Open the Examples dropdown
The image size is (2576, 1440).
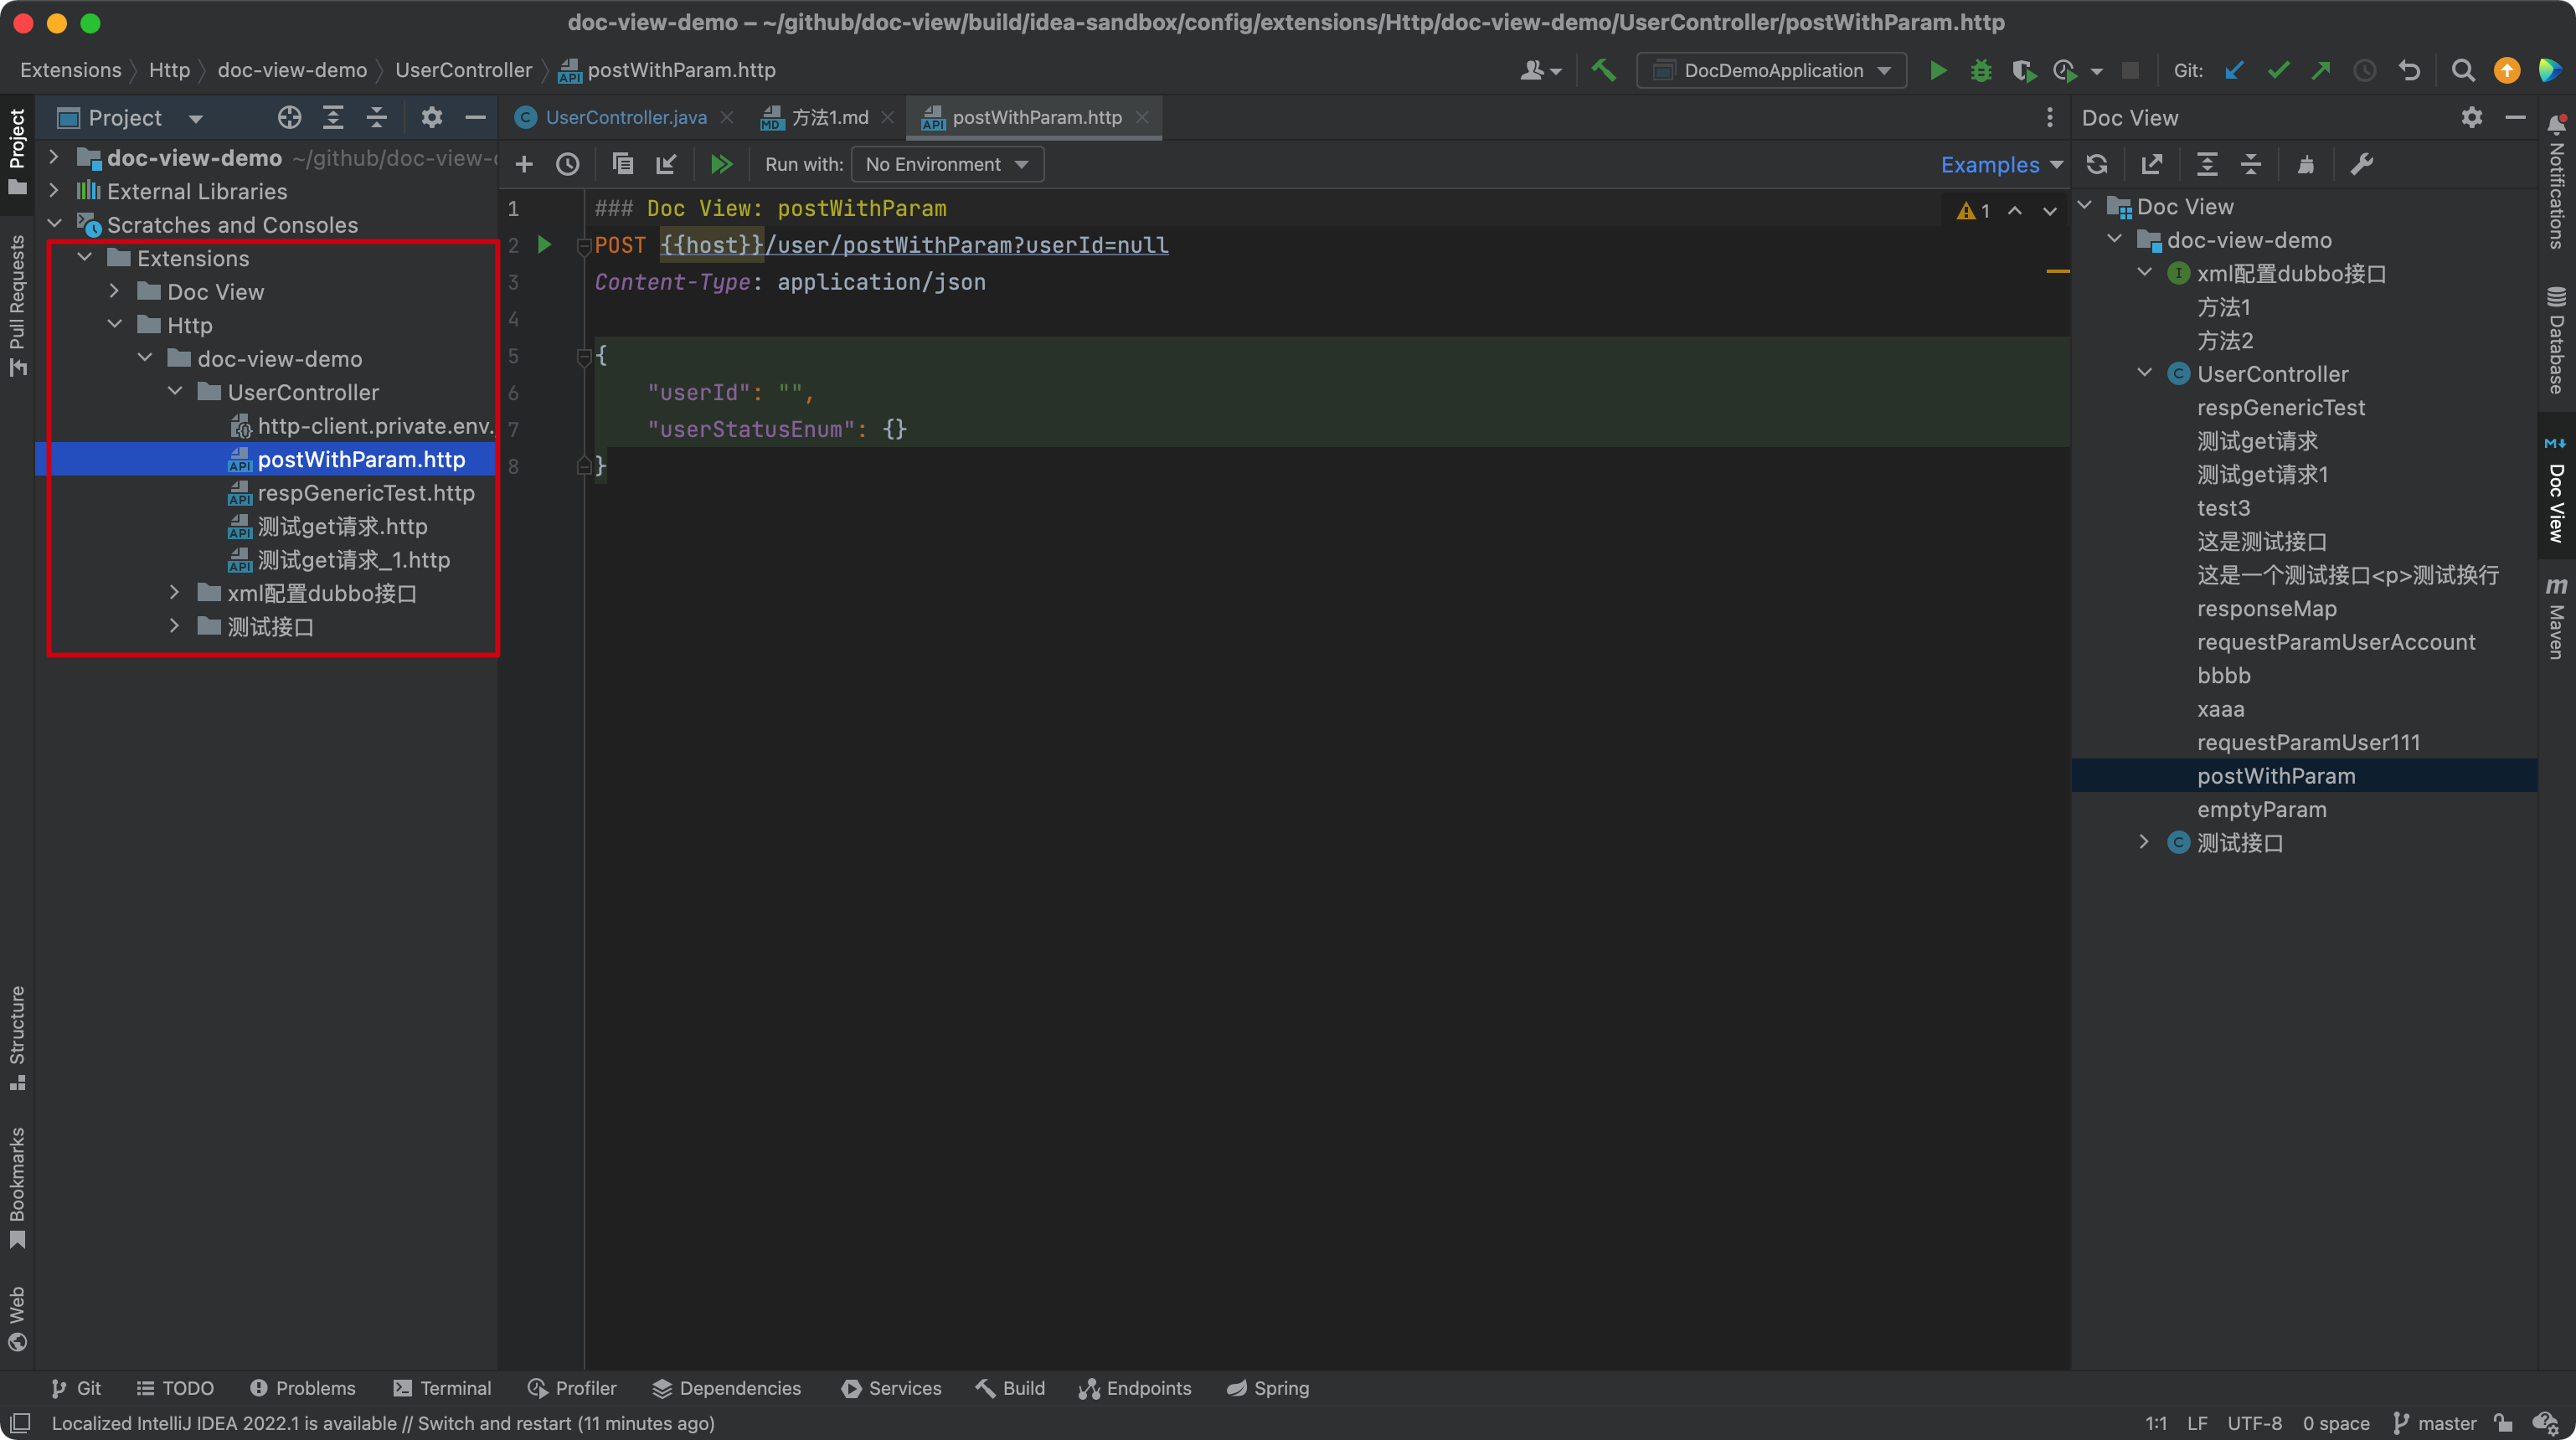[1998, 164]
